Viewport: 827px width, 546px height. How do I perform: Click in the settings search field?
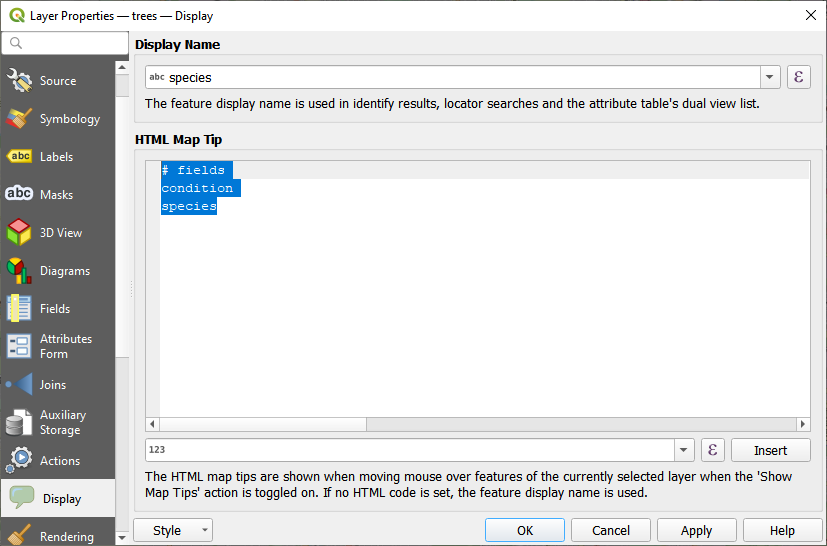point(65,43)
